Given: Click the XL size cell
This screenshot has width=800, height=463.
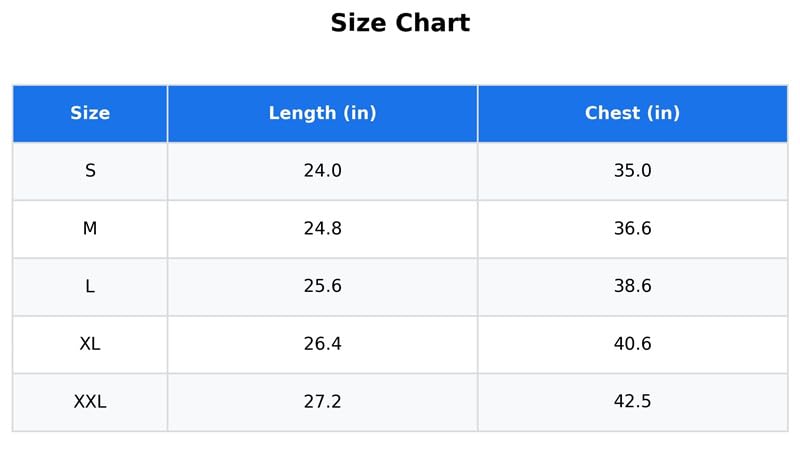Looking at the screenshot, I should point(90,344).
